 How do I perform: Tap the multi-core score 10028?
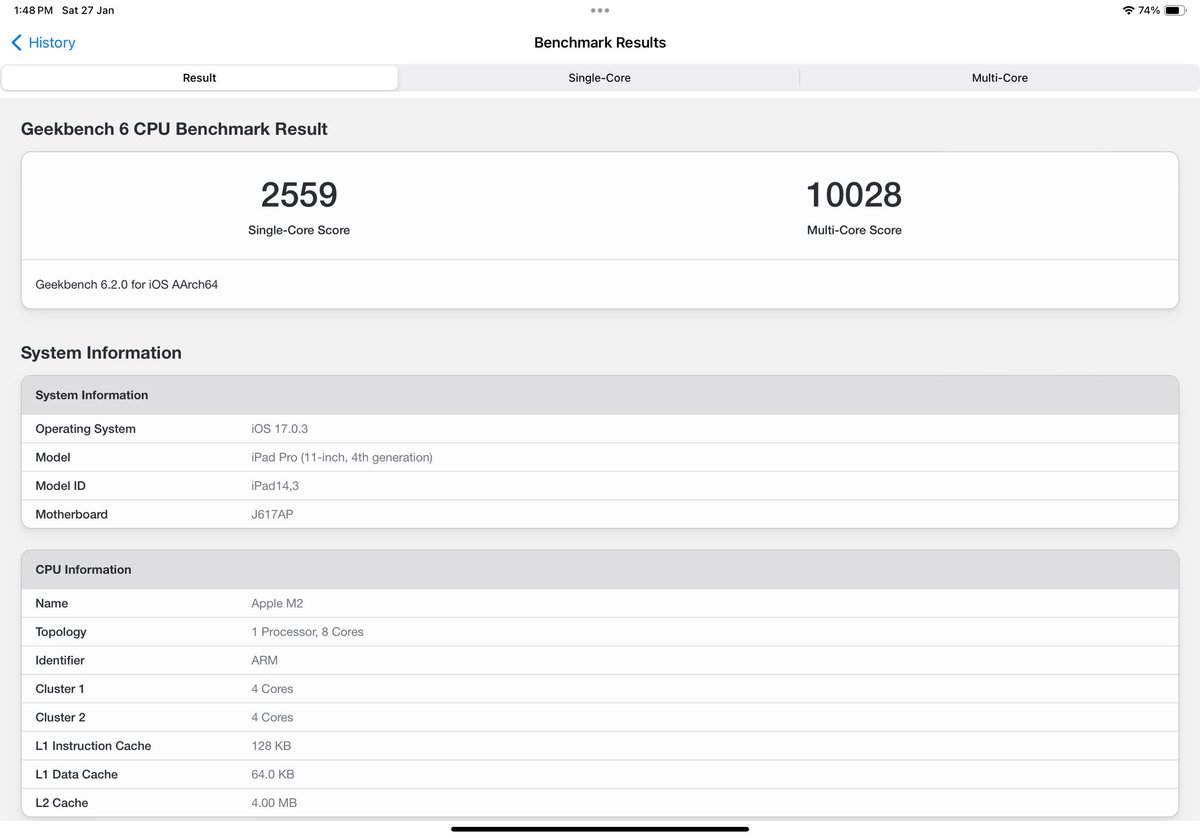point(854,194)
